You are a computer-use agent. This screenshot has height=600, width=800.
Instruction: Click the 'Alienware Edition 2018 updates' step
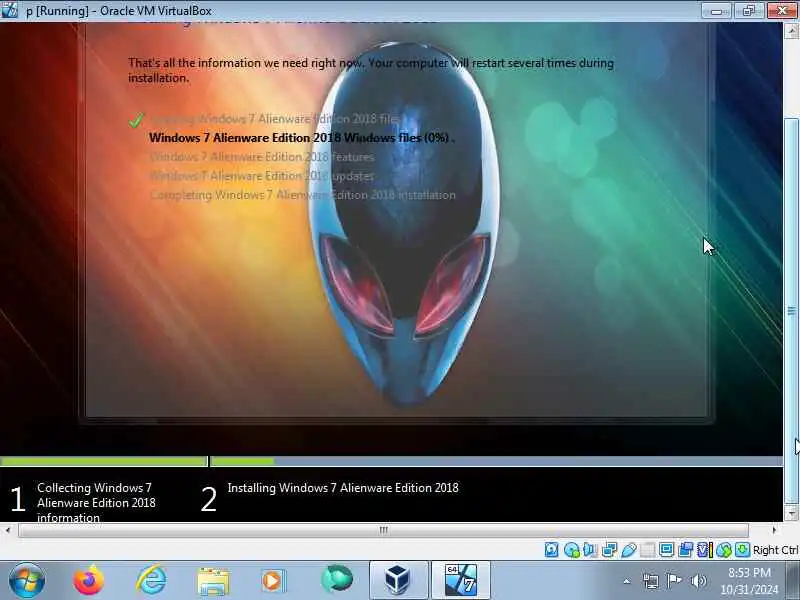click(x=262, y=176)
